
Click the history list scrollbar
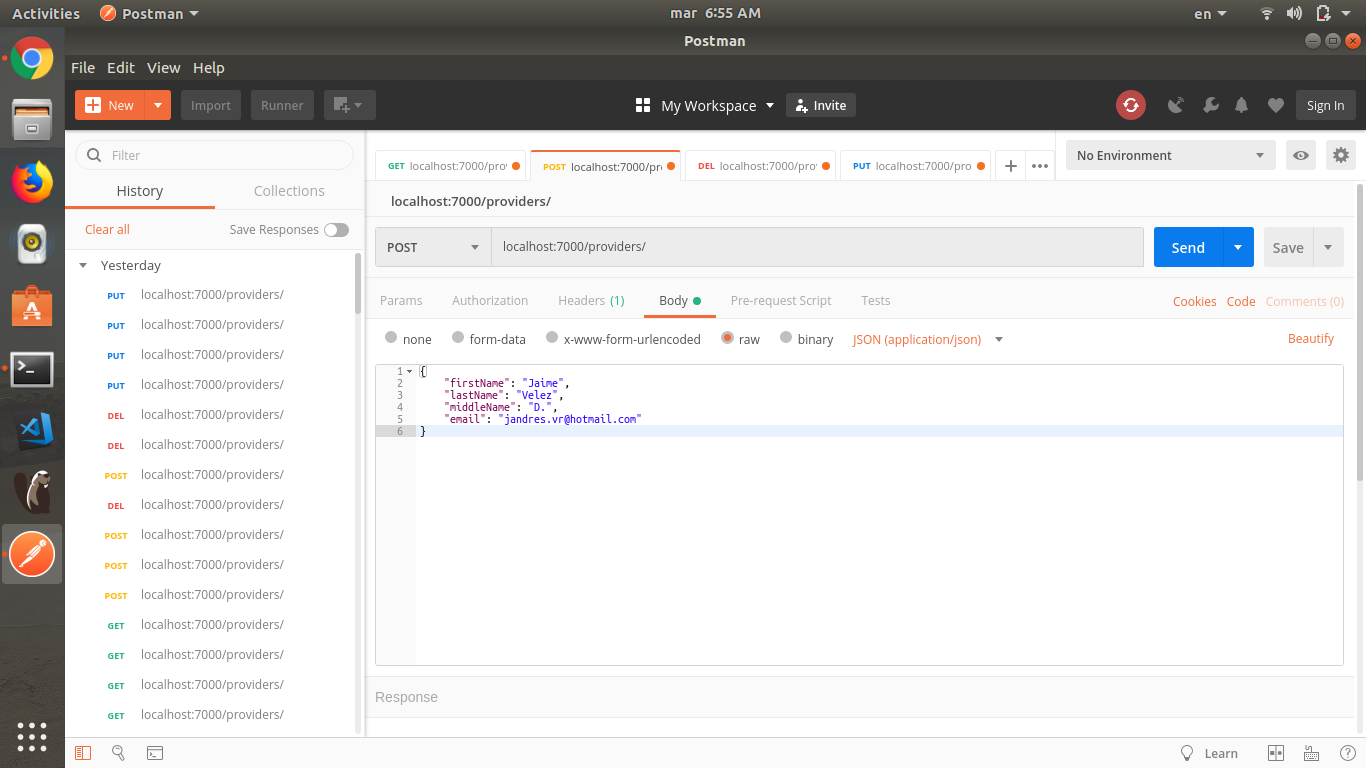click(x=358, y=282)
